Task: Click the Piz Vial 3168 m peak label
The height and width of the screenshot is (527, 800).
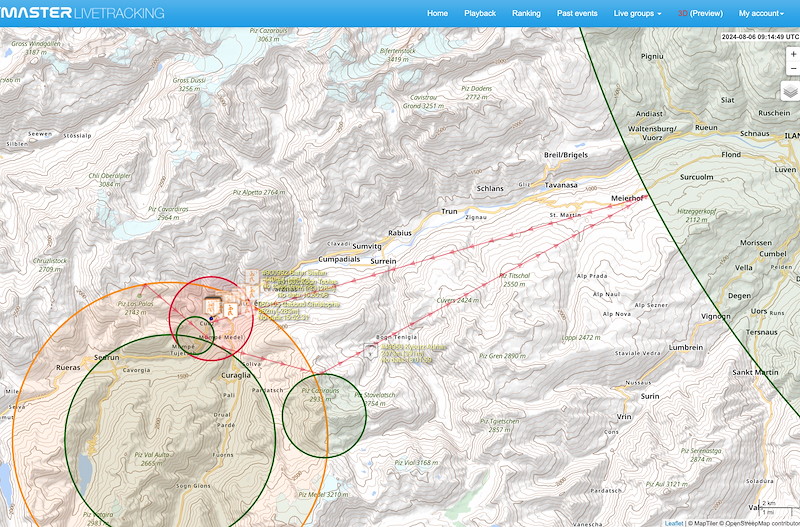Action: (416, 463)
